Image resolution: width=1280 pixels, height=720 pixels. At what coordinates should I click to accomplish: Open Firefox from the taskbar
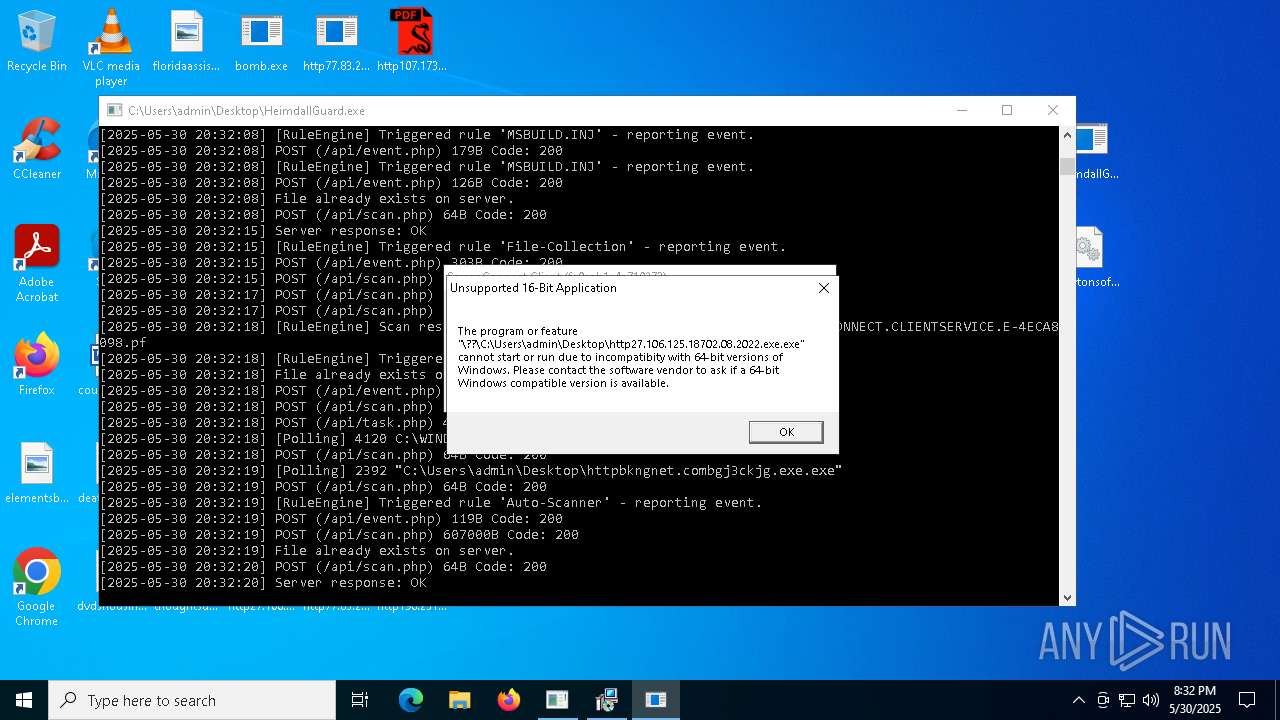point(508,700)
